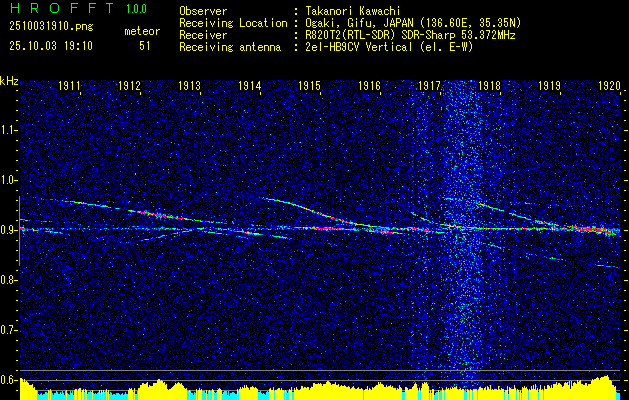Click the "Observer" field label
The height and width of the screenshot is (400, 629).
pyautogui.click(x=203, y=11)
